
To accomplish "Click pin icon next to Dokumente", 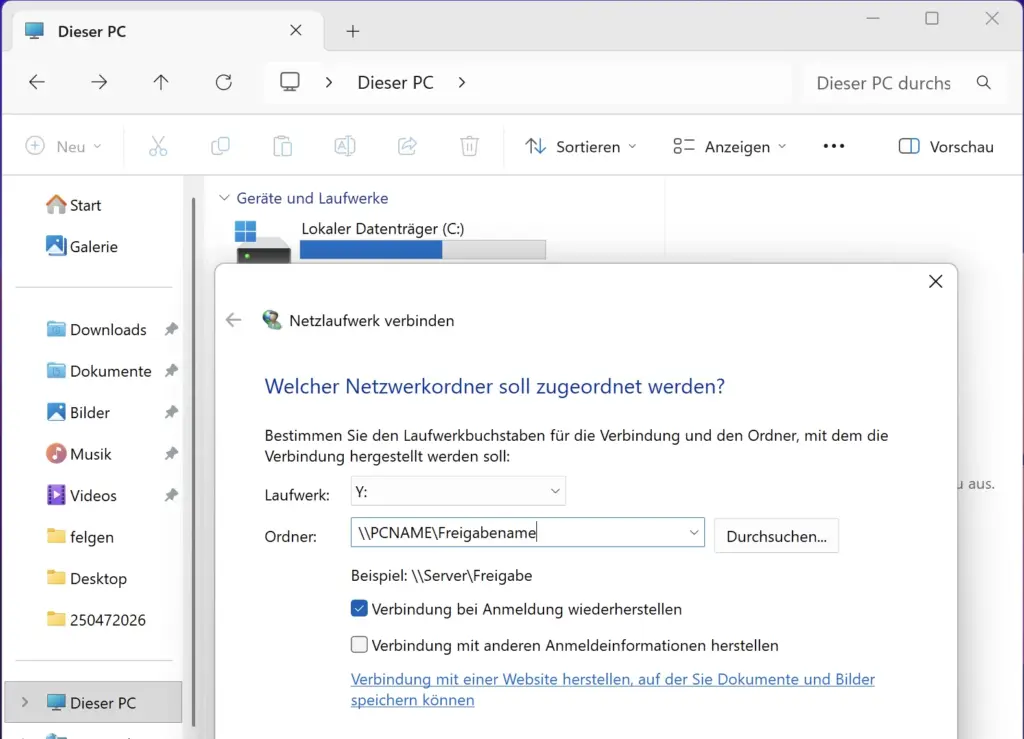I will [x=171, y=371].
